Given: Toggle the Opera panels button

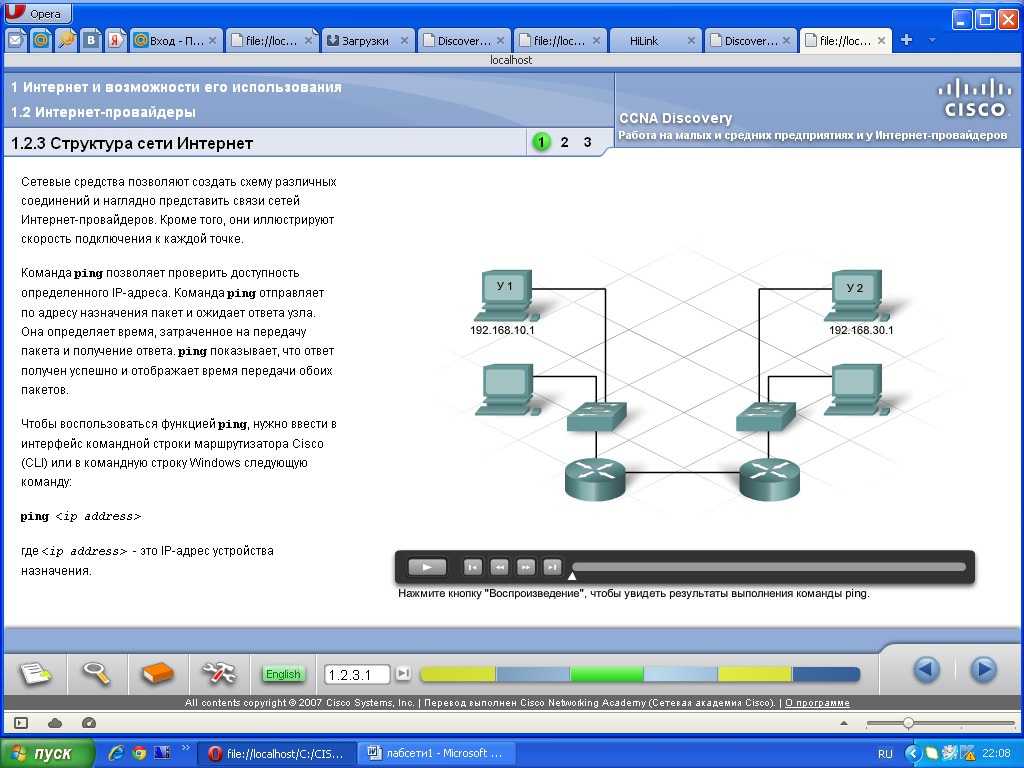Looking at the screenshot, I should click(x=21, y=723).
